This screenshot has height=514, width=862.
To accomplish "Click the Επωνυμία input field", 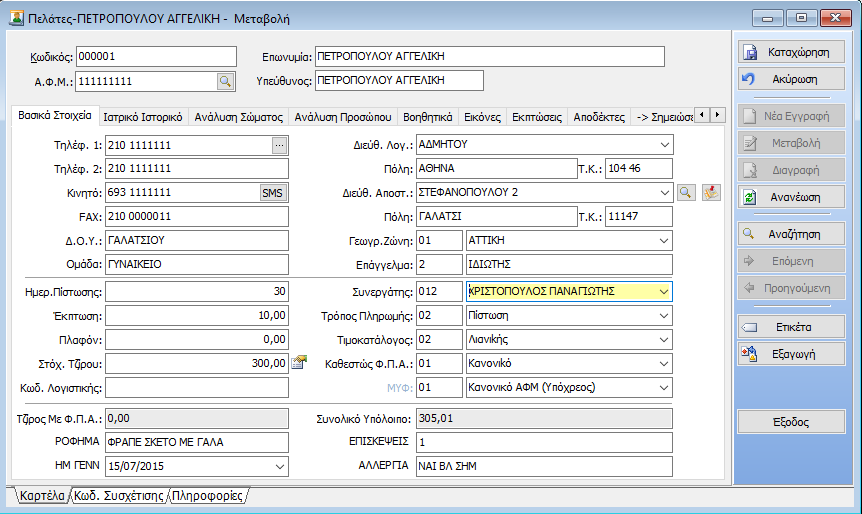I will click(x=490, y=57).
